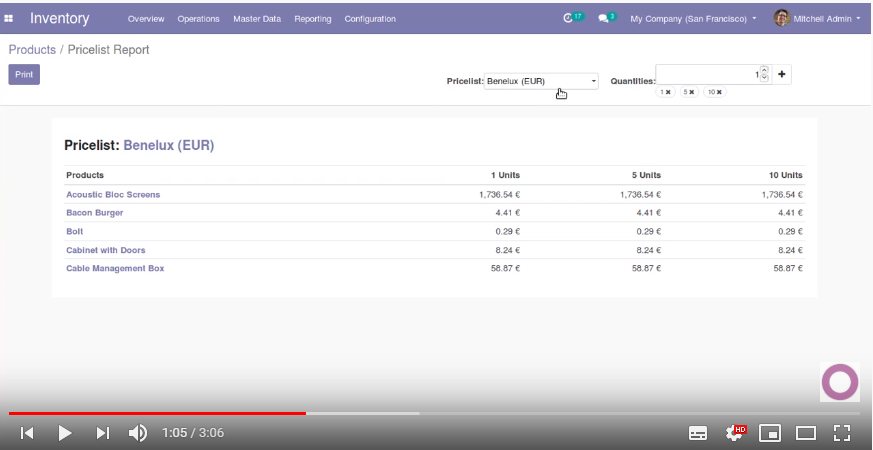The width and height of the screenshot is (873, 450).
Task: Click the plus icon to add quantity
Action: click(782, 74)
